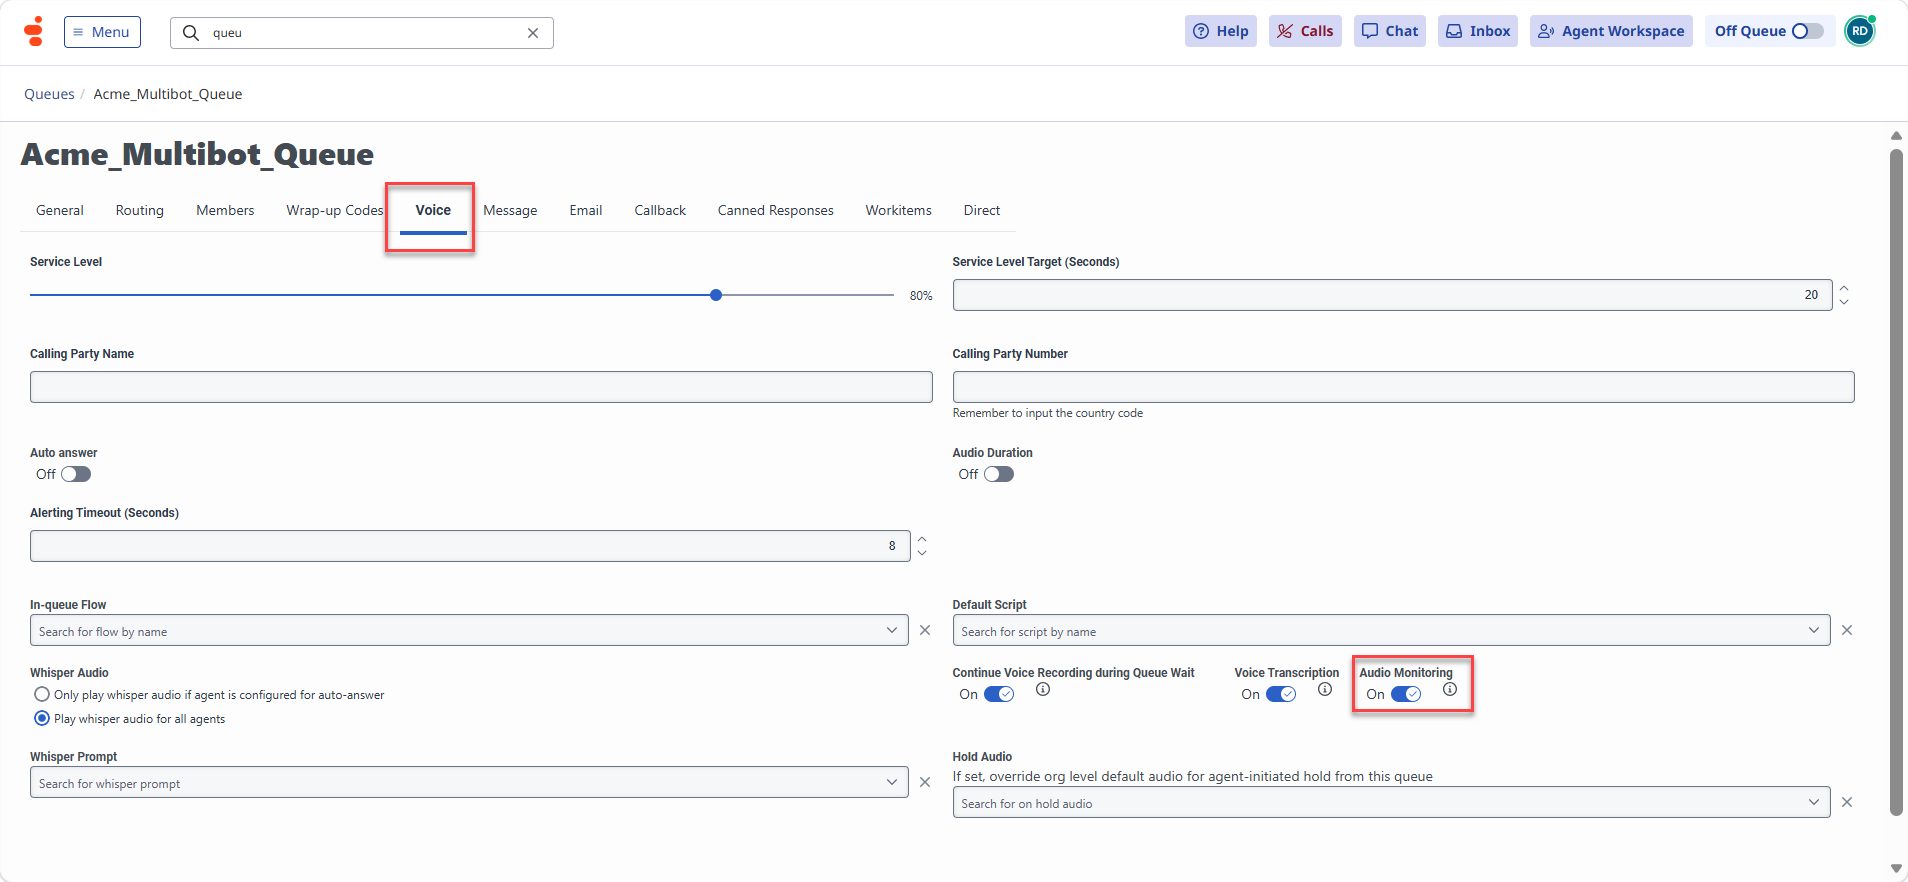Select whisper audio only for auto-answer agents
Image resolution: width=1908 pixels, height=882 pixels.
(x=42, y=694)
